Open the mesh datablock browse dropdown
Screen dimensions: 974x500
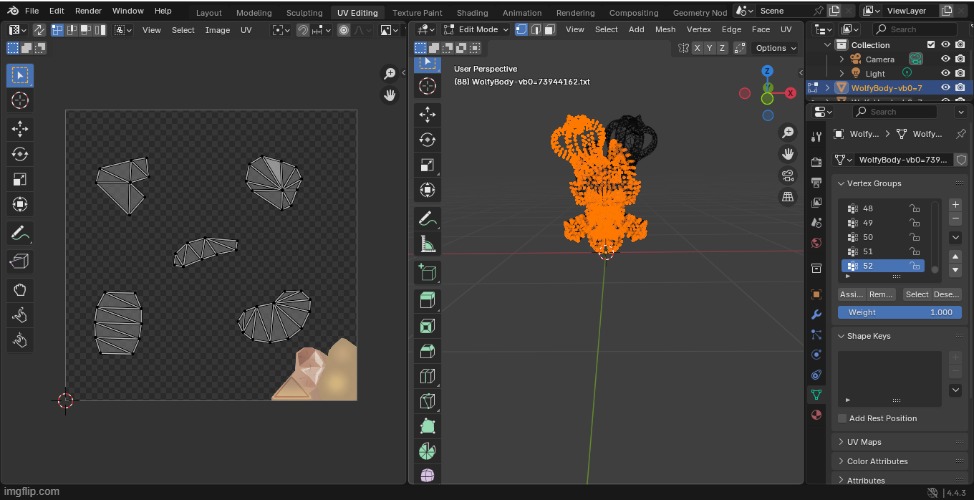coord(844,160)
